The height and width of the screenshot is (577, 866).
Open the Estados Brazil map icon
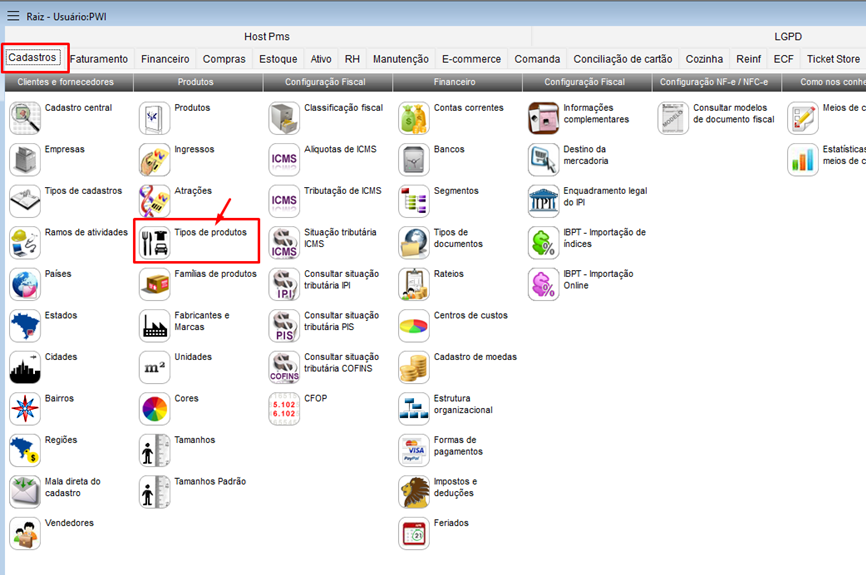point(25,326)
